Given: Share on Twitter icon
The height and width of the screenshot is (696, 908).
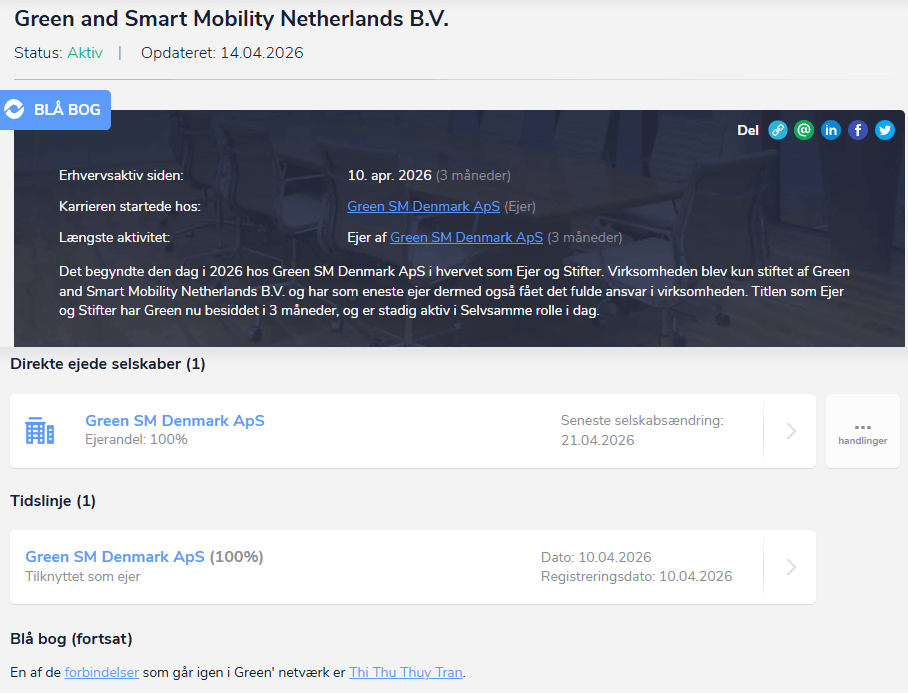Looking at the screenshot, I should point(885,130).
